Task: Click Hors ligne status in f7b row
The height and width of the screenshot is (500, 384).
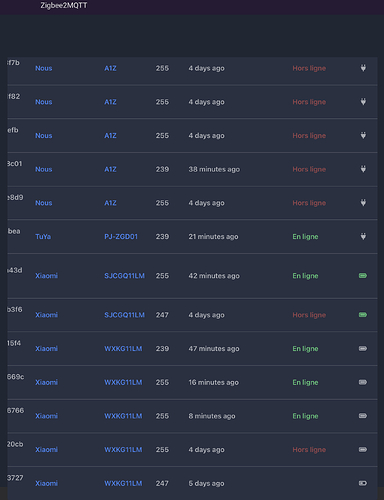Action: 309,68
